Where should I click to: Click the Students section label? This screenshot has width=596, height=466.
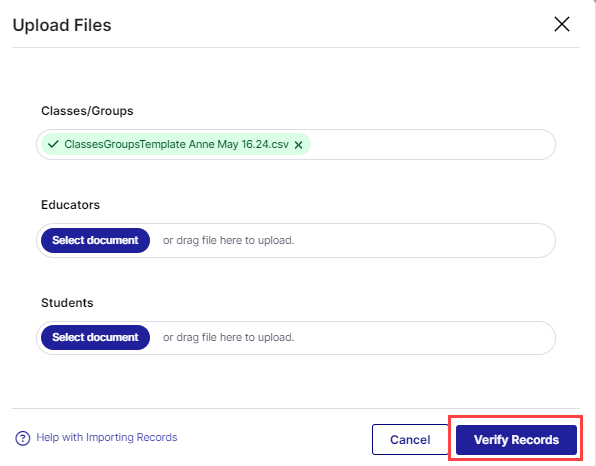[x=67, y=303]
